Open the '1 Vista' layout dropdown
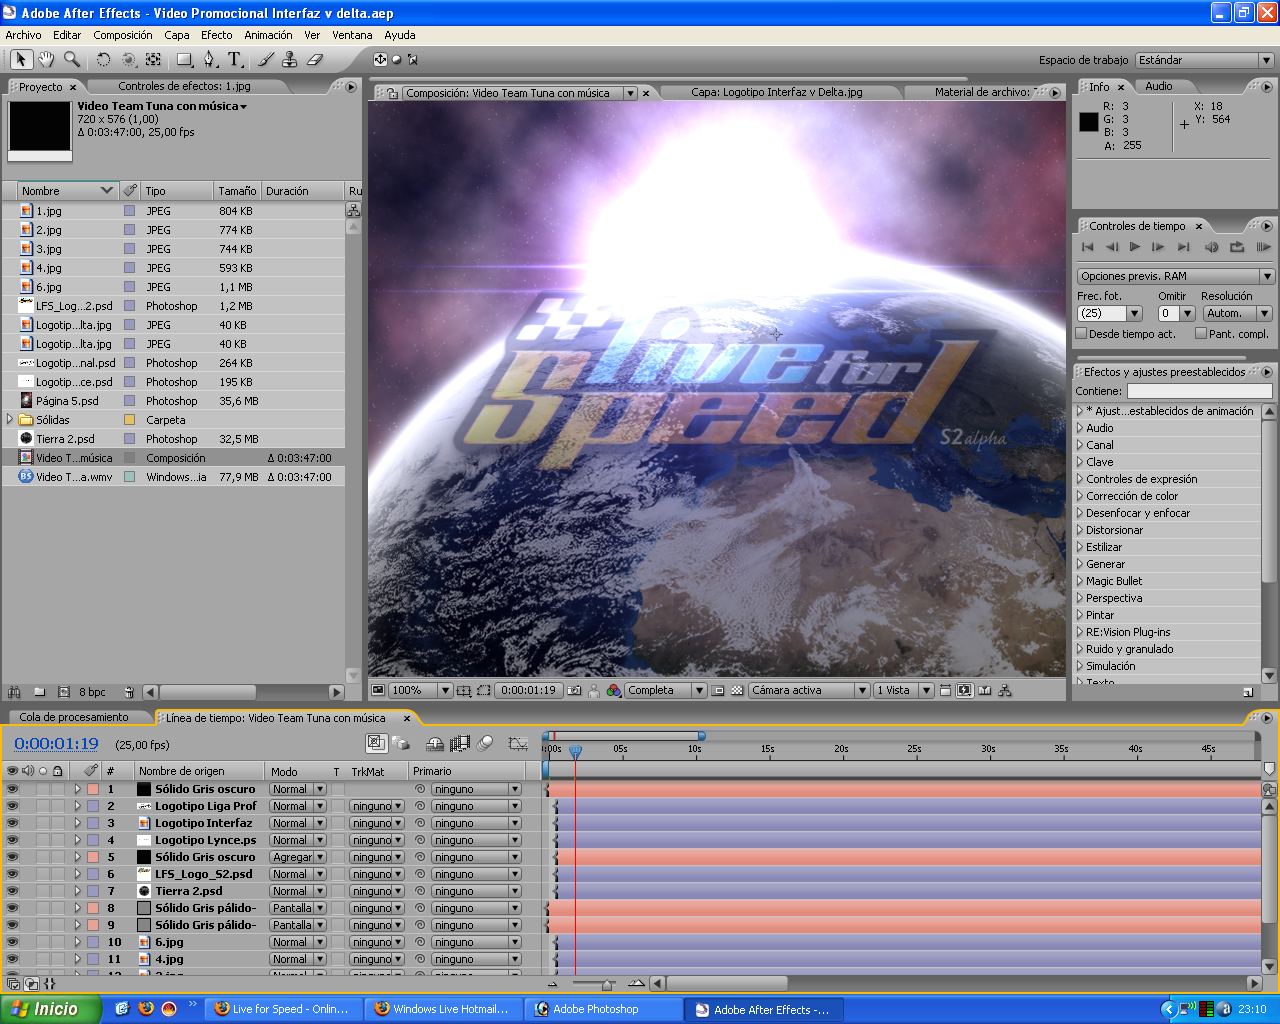The width and height of the screenshot is (1280, 1024). pyautogui.click(x=903, y=690)
